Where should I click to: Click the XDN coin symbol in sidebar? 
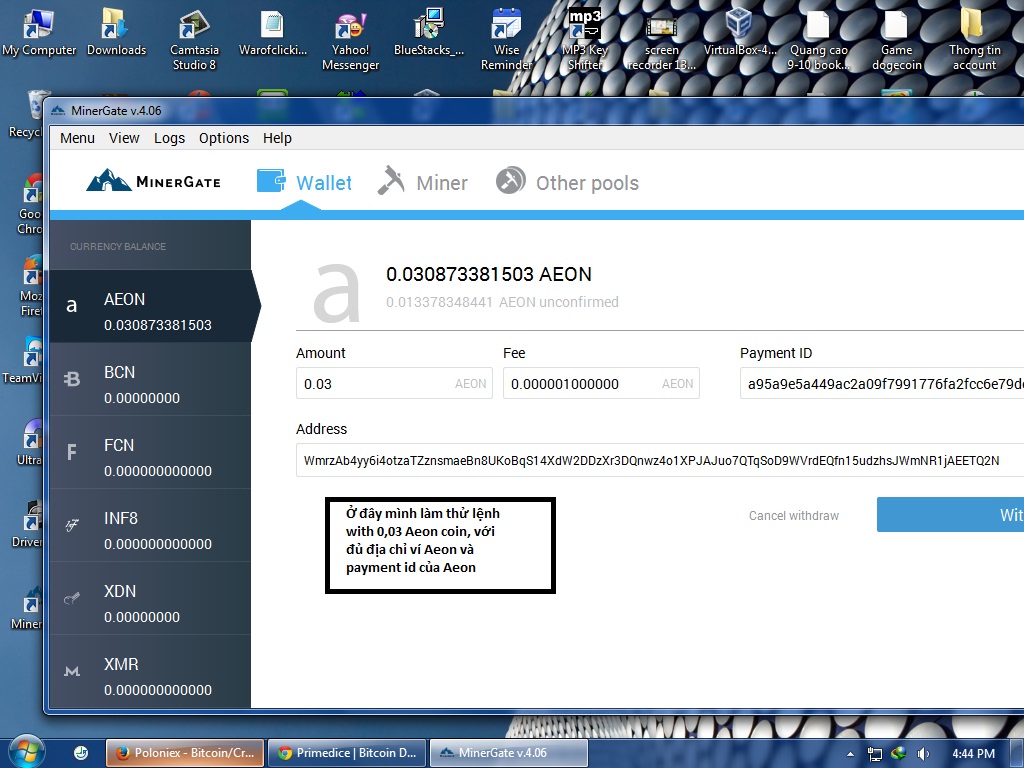coord(72,598)
